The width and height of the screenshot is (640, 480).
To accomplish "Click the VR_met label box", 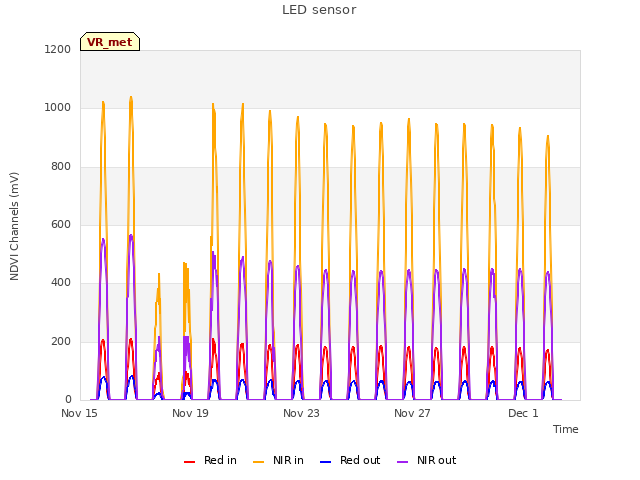I will 110,42.
